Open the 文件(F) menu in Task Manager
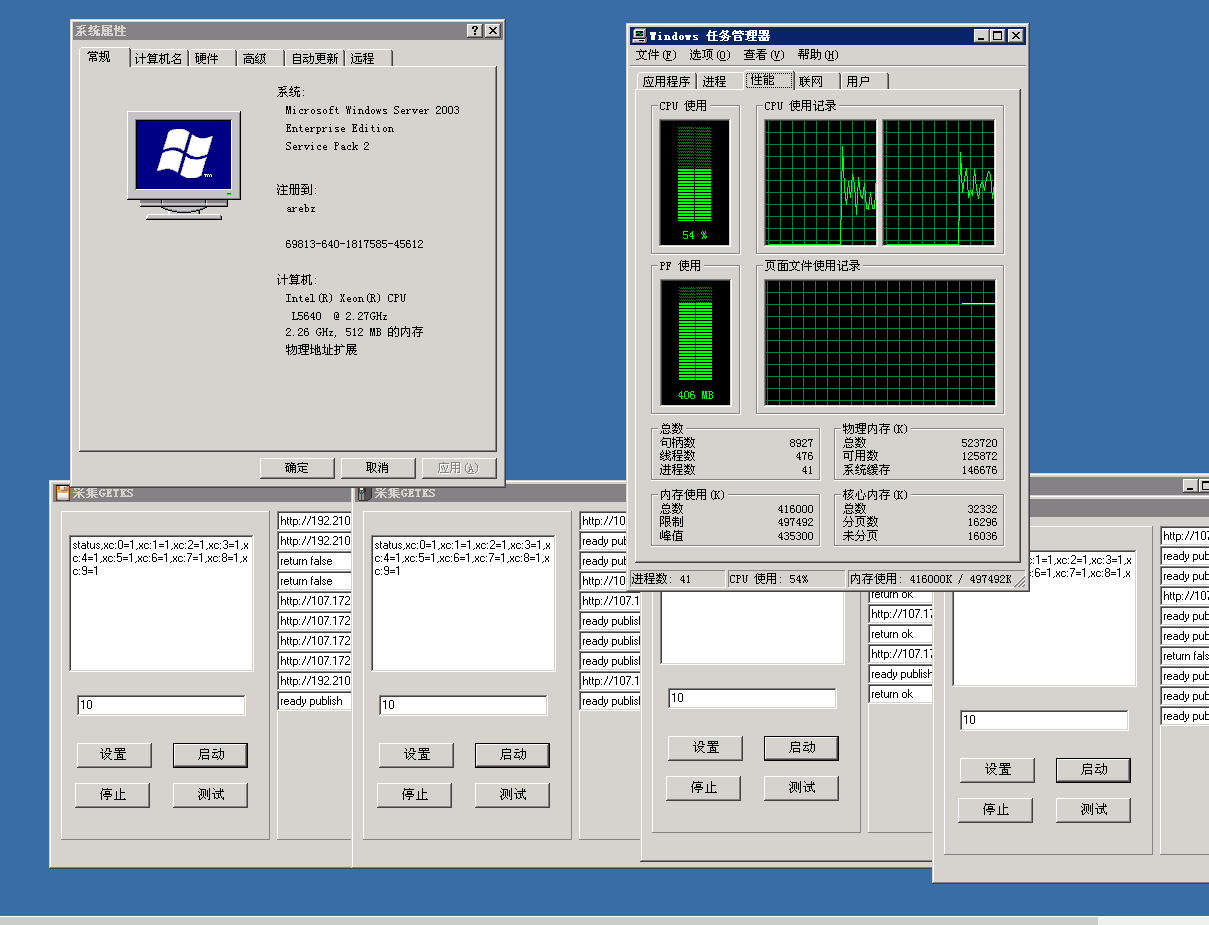The height and width of the screenshot is (925, 1209). click(x=655, y=55)
